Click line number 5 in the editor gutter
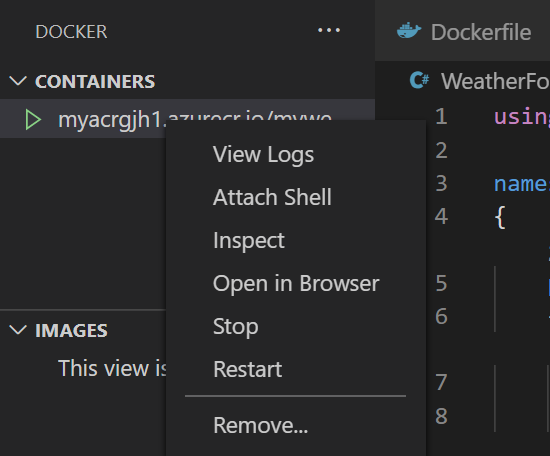 441,283
